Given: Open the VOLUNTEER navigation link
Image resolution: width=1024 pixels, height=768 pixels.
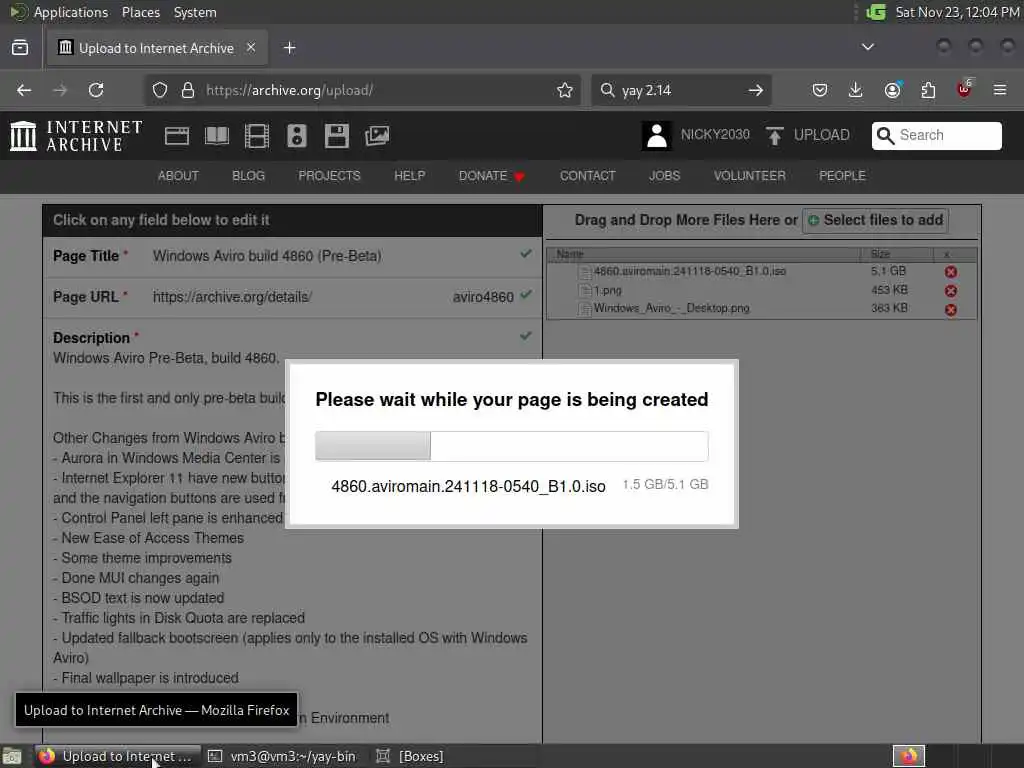Looking at the screenshot, I should 750,176.
